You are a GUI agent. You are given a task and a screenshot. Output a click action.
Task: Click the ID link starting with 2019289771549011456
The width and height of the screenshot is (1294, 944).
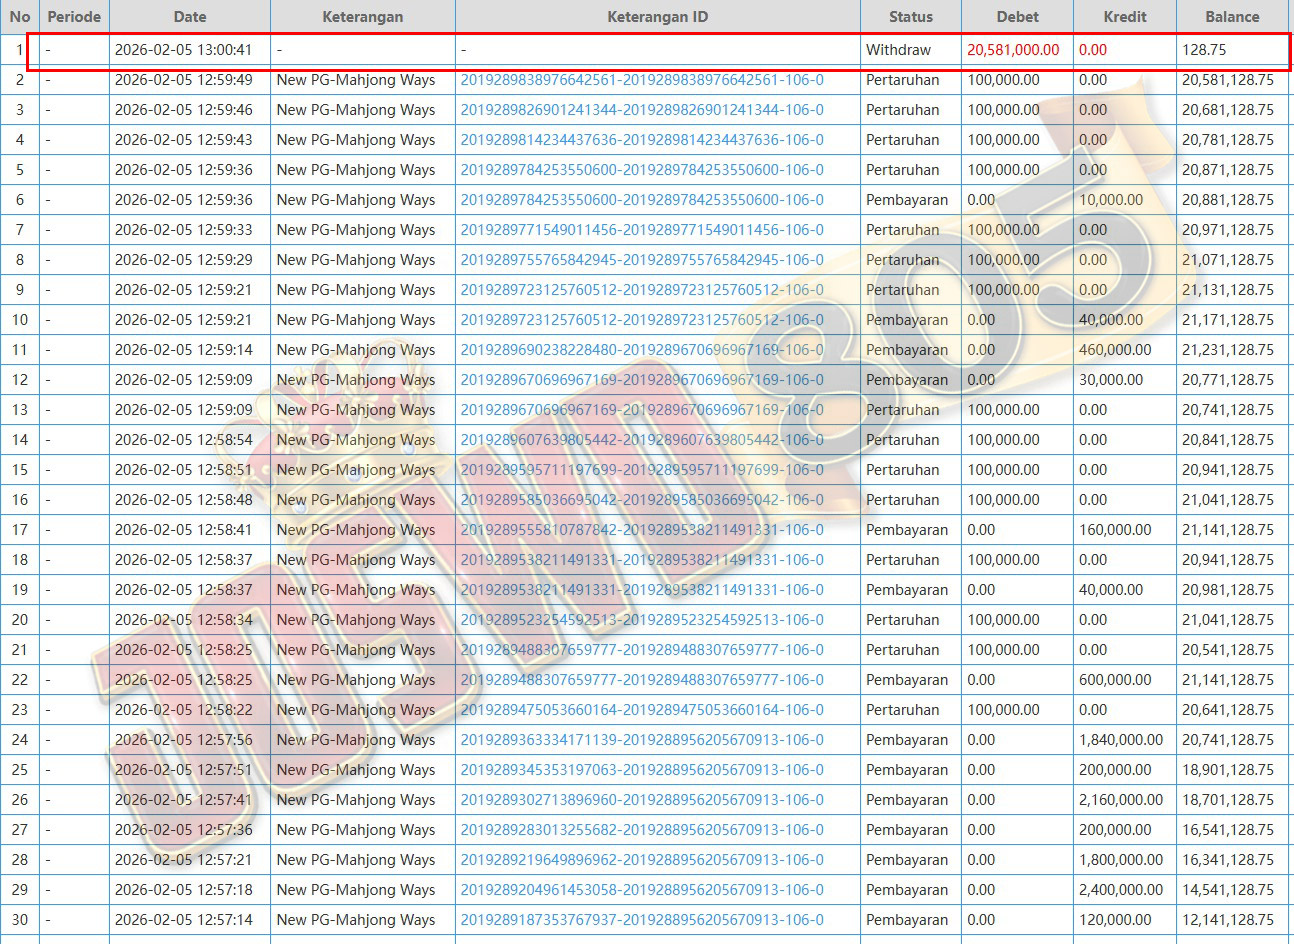[x=642, y=230]
